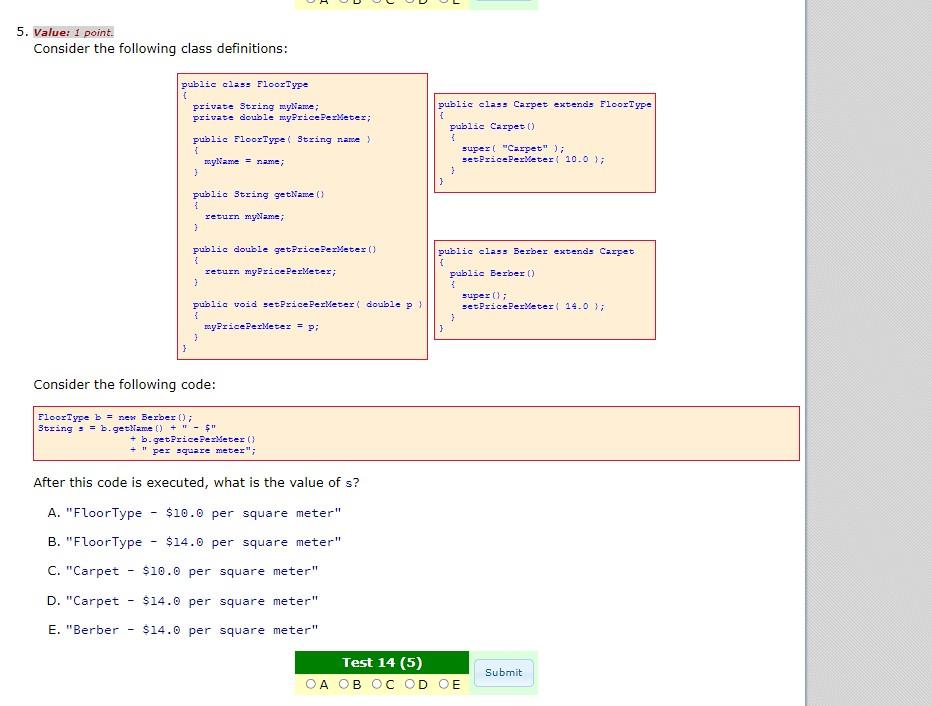The image size is (932, 706).
Task: Click 'private String myName;' line
Action: click(256, 106)
